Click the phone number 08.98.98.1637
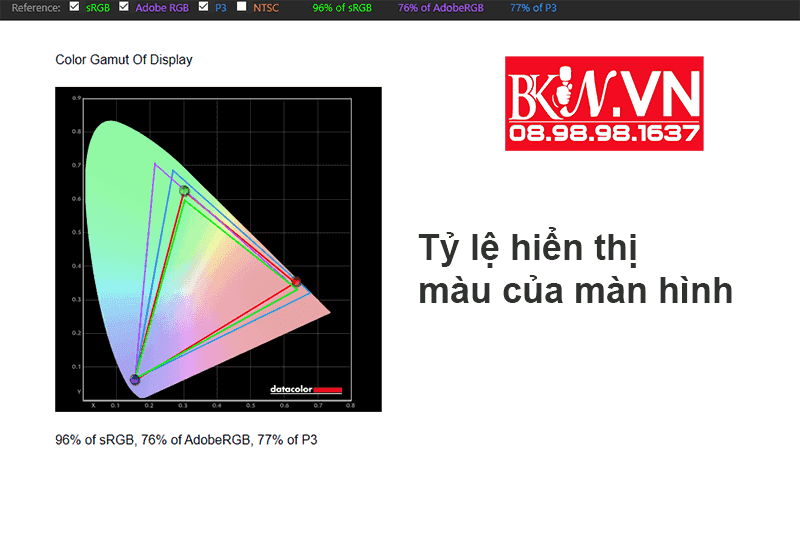Viewport: 800px width, 550px height. [603, 134]
